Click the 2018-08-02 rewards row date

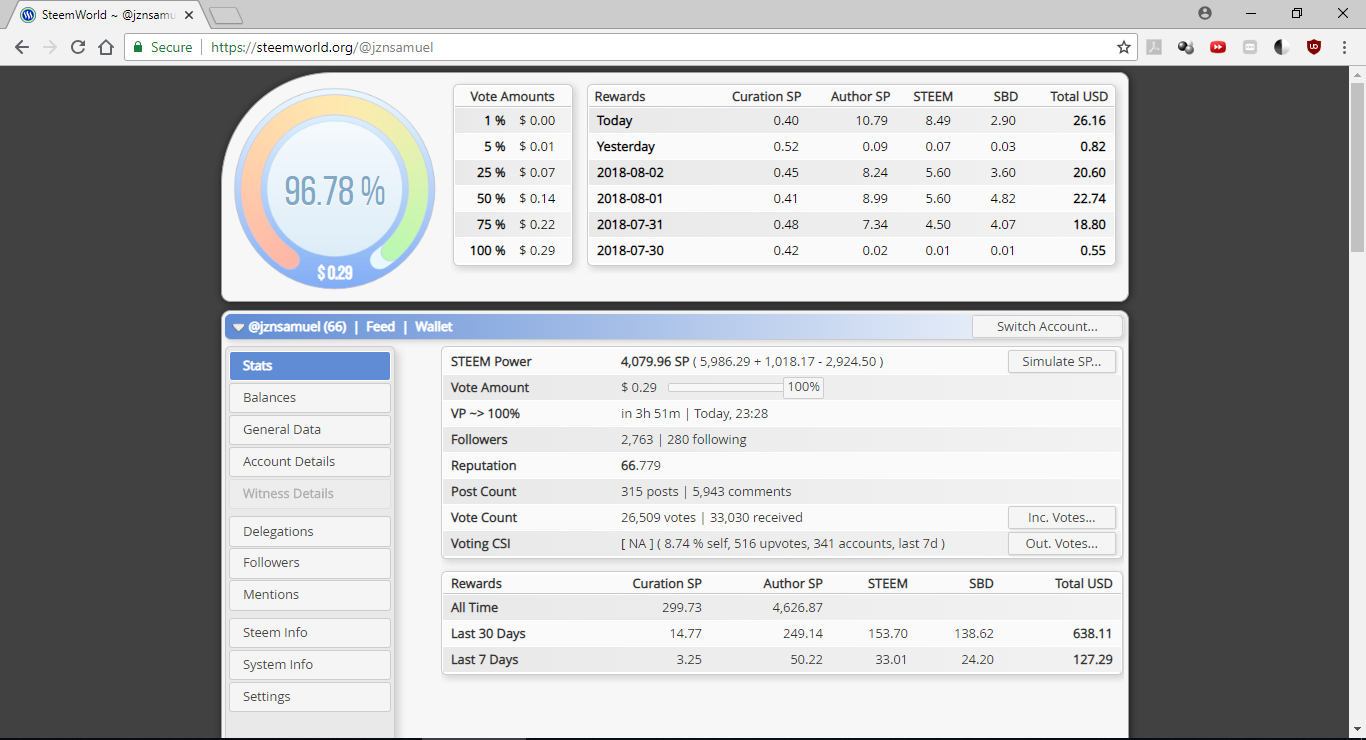[630, 173]
